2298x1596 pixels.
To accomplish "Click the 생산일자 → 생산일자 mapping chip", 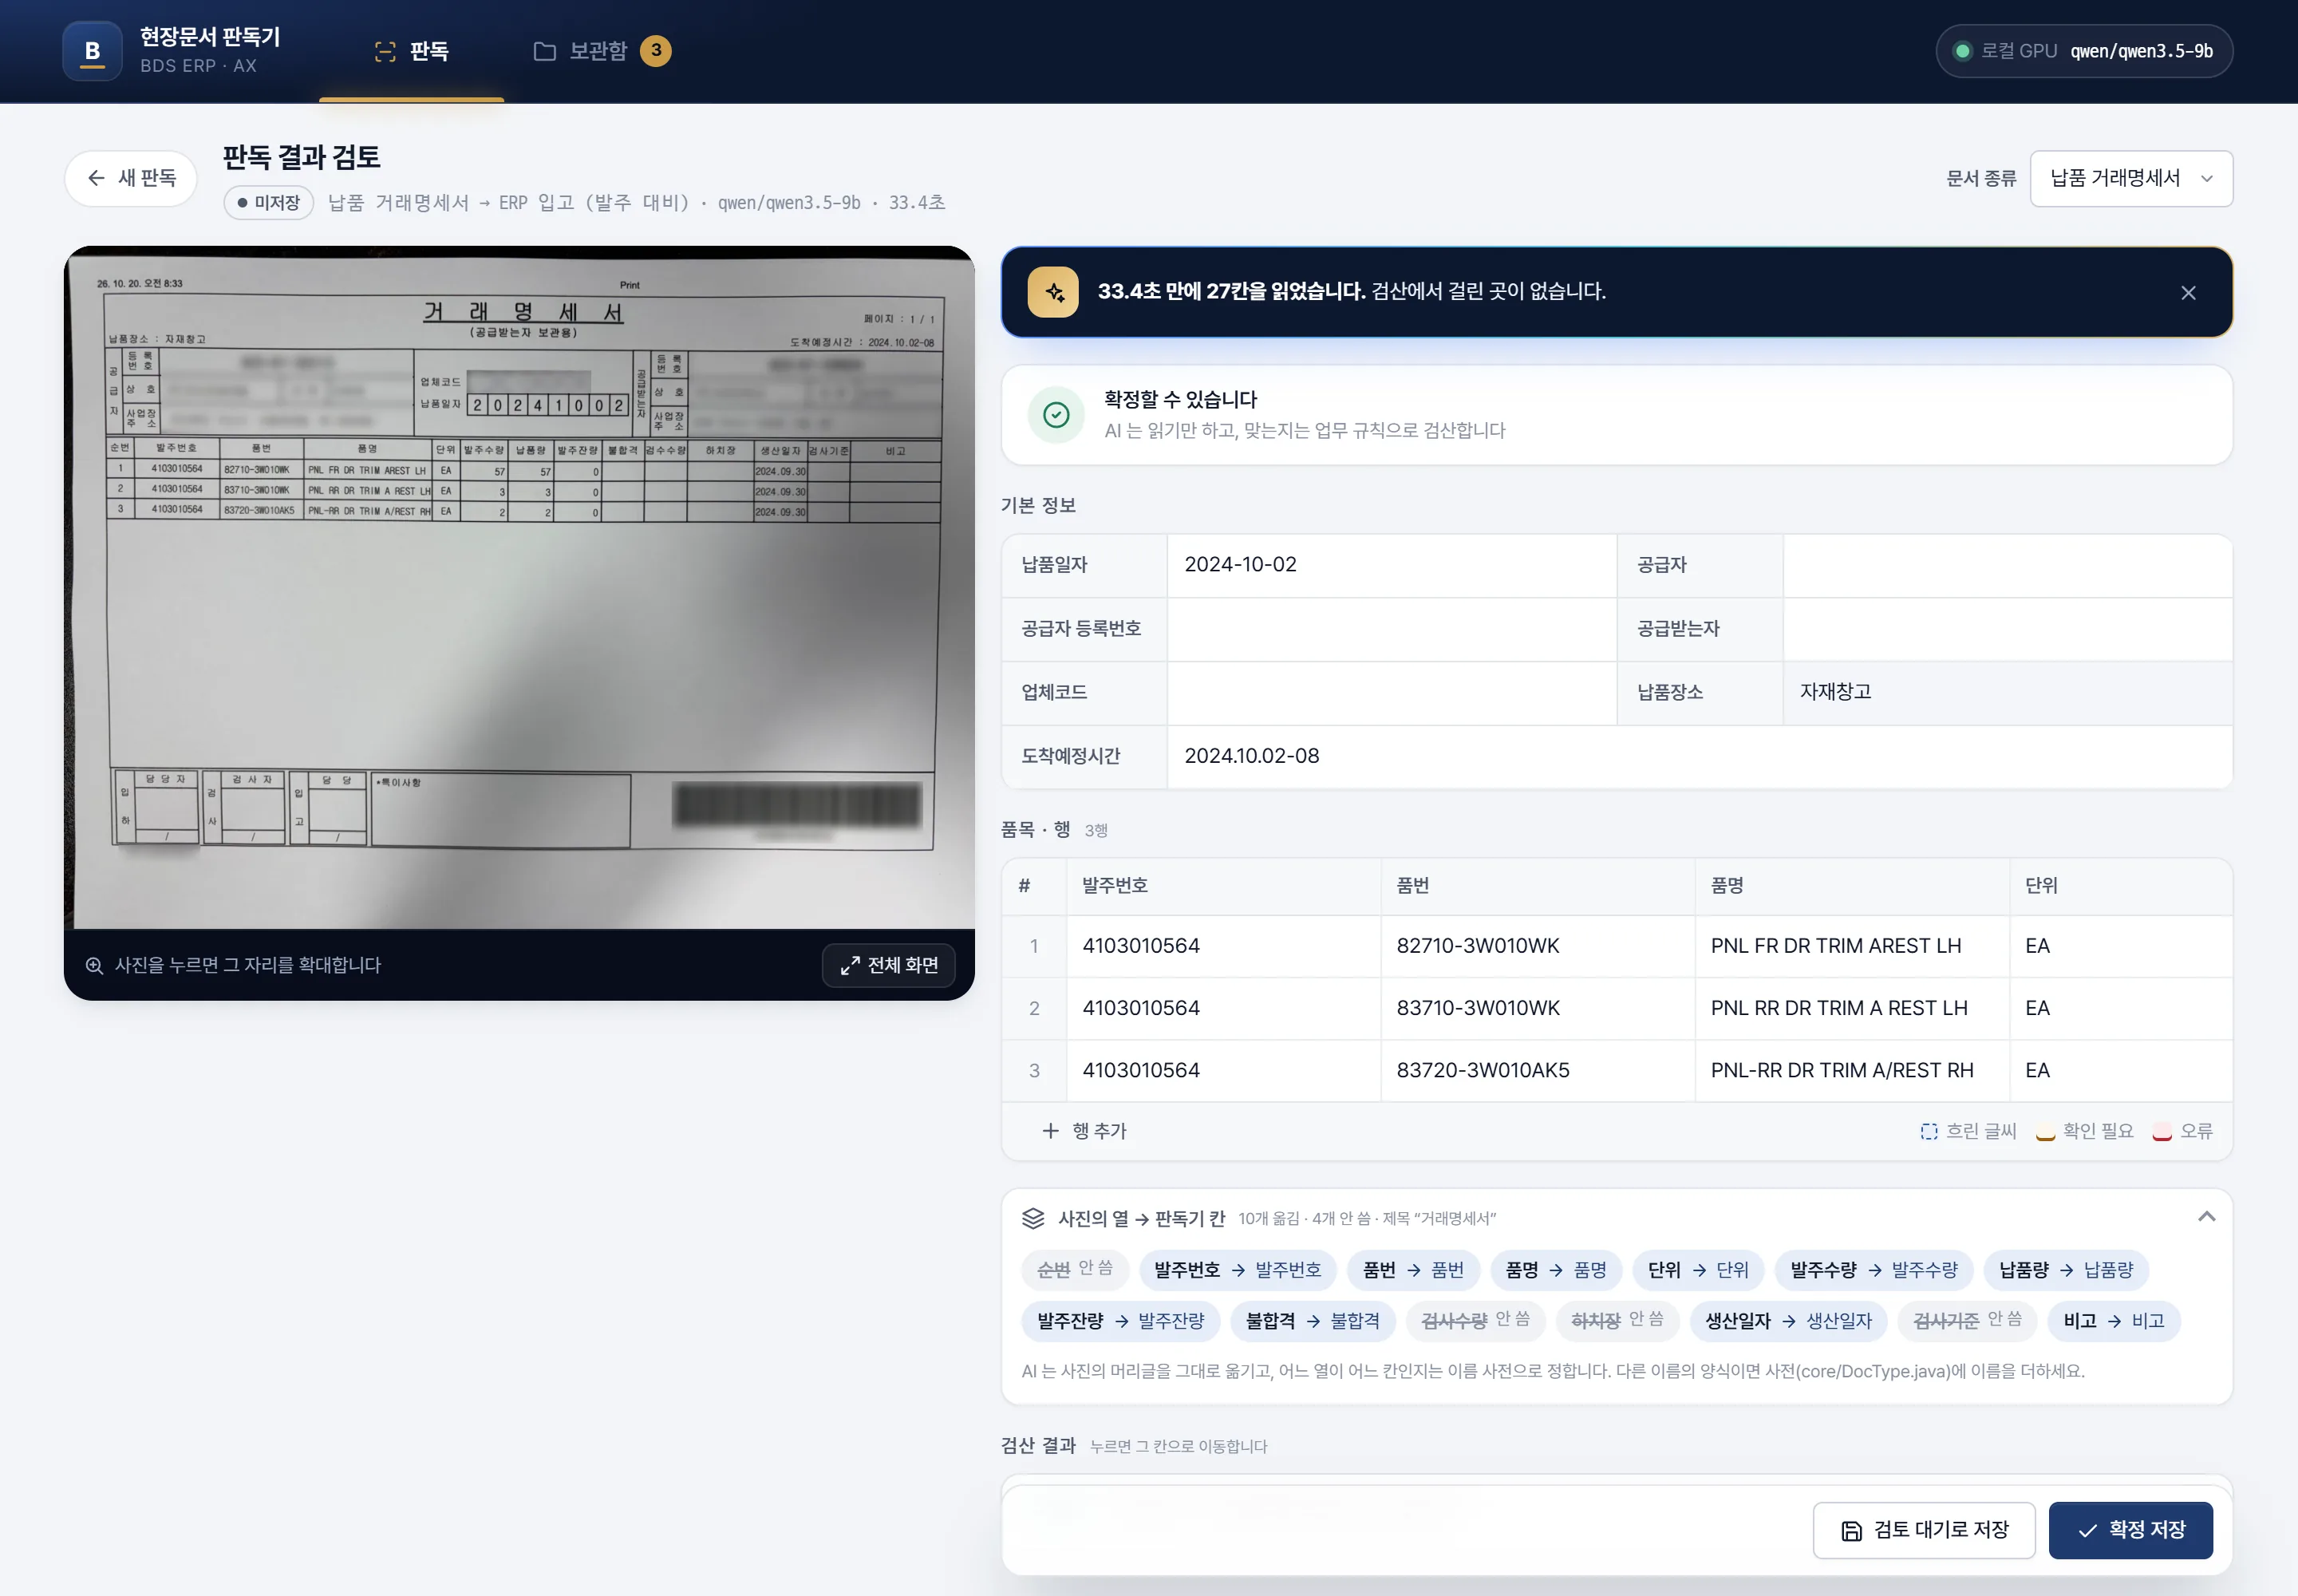I will [x=1788, y=1321].
